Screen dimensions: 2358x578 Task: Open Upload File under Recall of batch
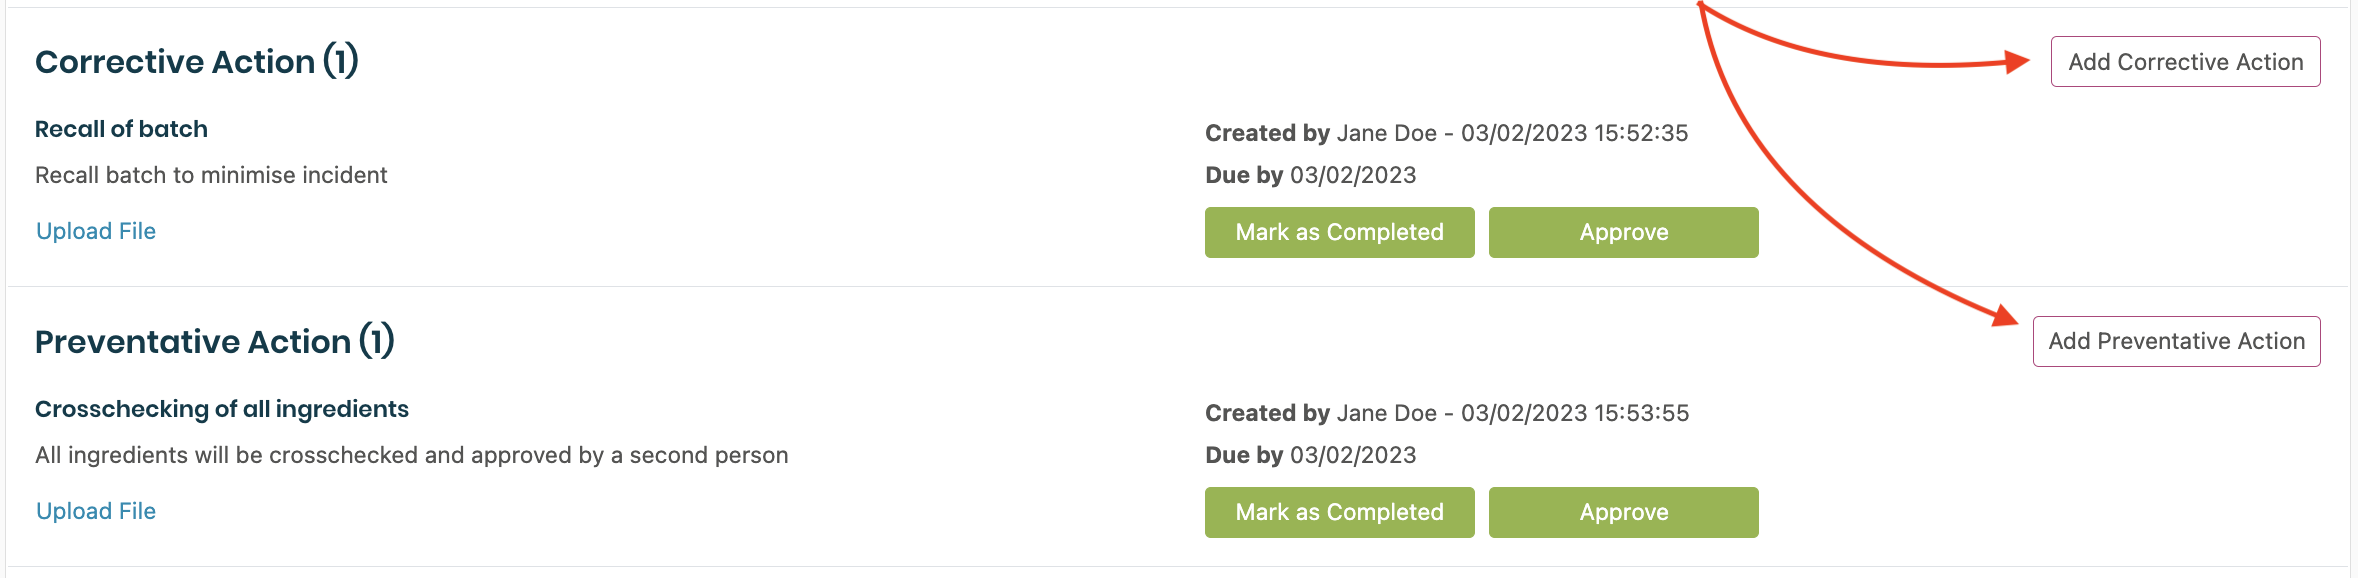coord(96,231)
